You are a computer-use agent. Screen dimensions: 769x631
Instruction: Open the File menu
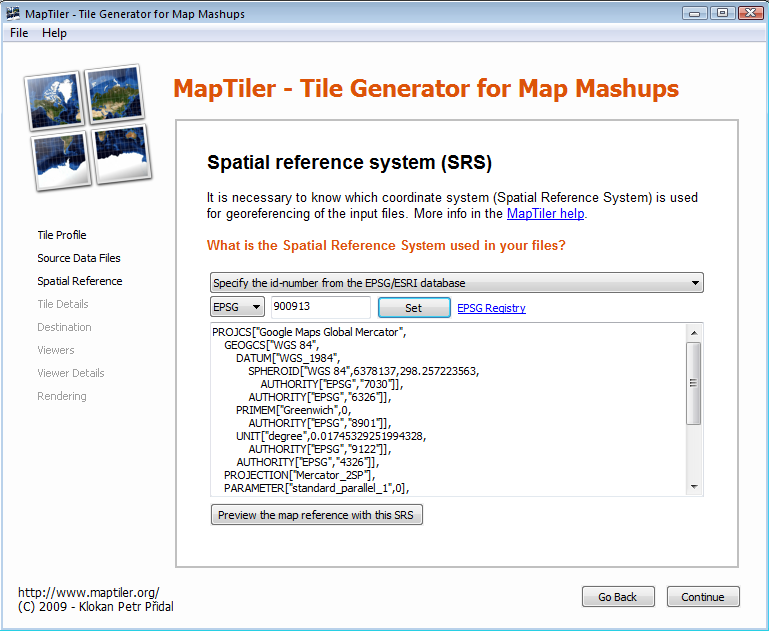click(x=19, y=33)
